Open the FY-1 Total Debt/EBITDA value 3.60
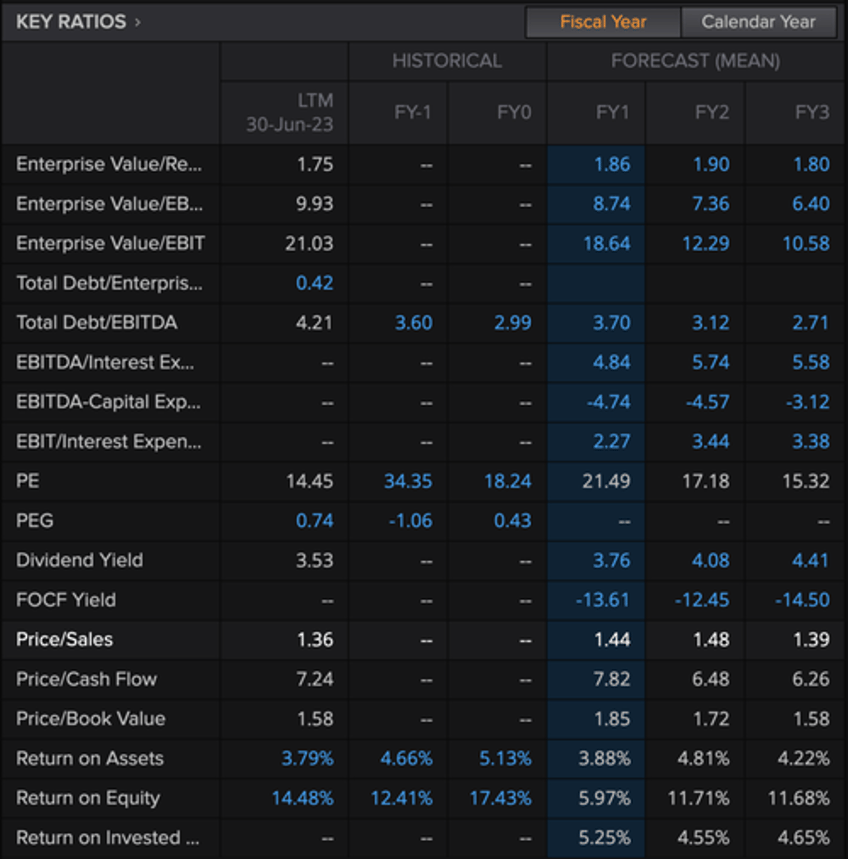The image size is (848, 859). point(414,323)
